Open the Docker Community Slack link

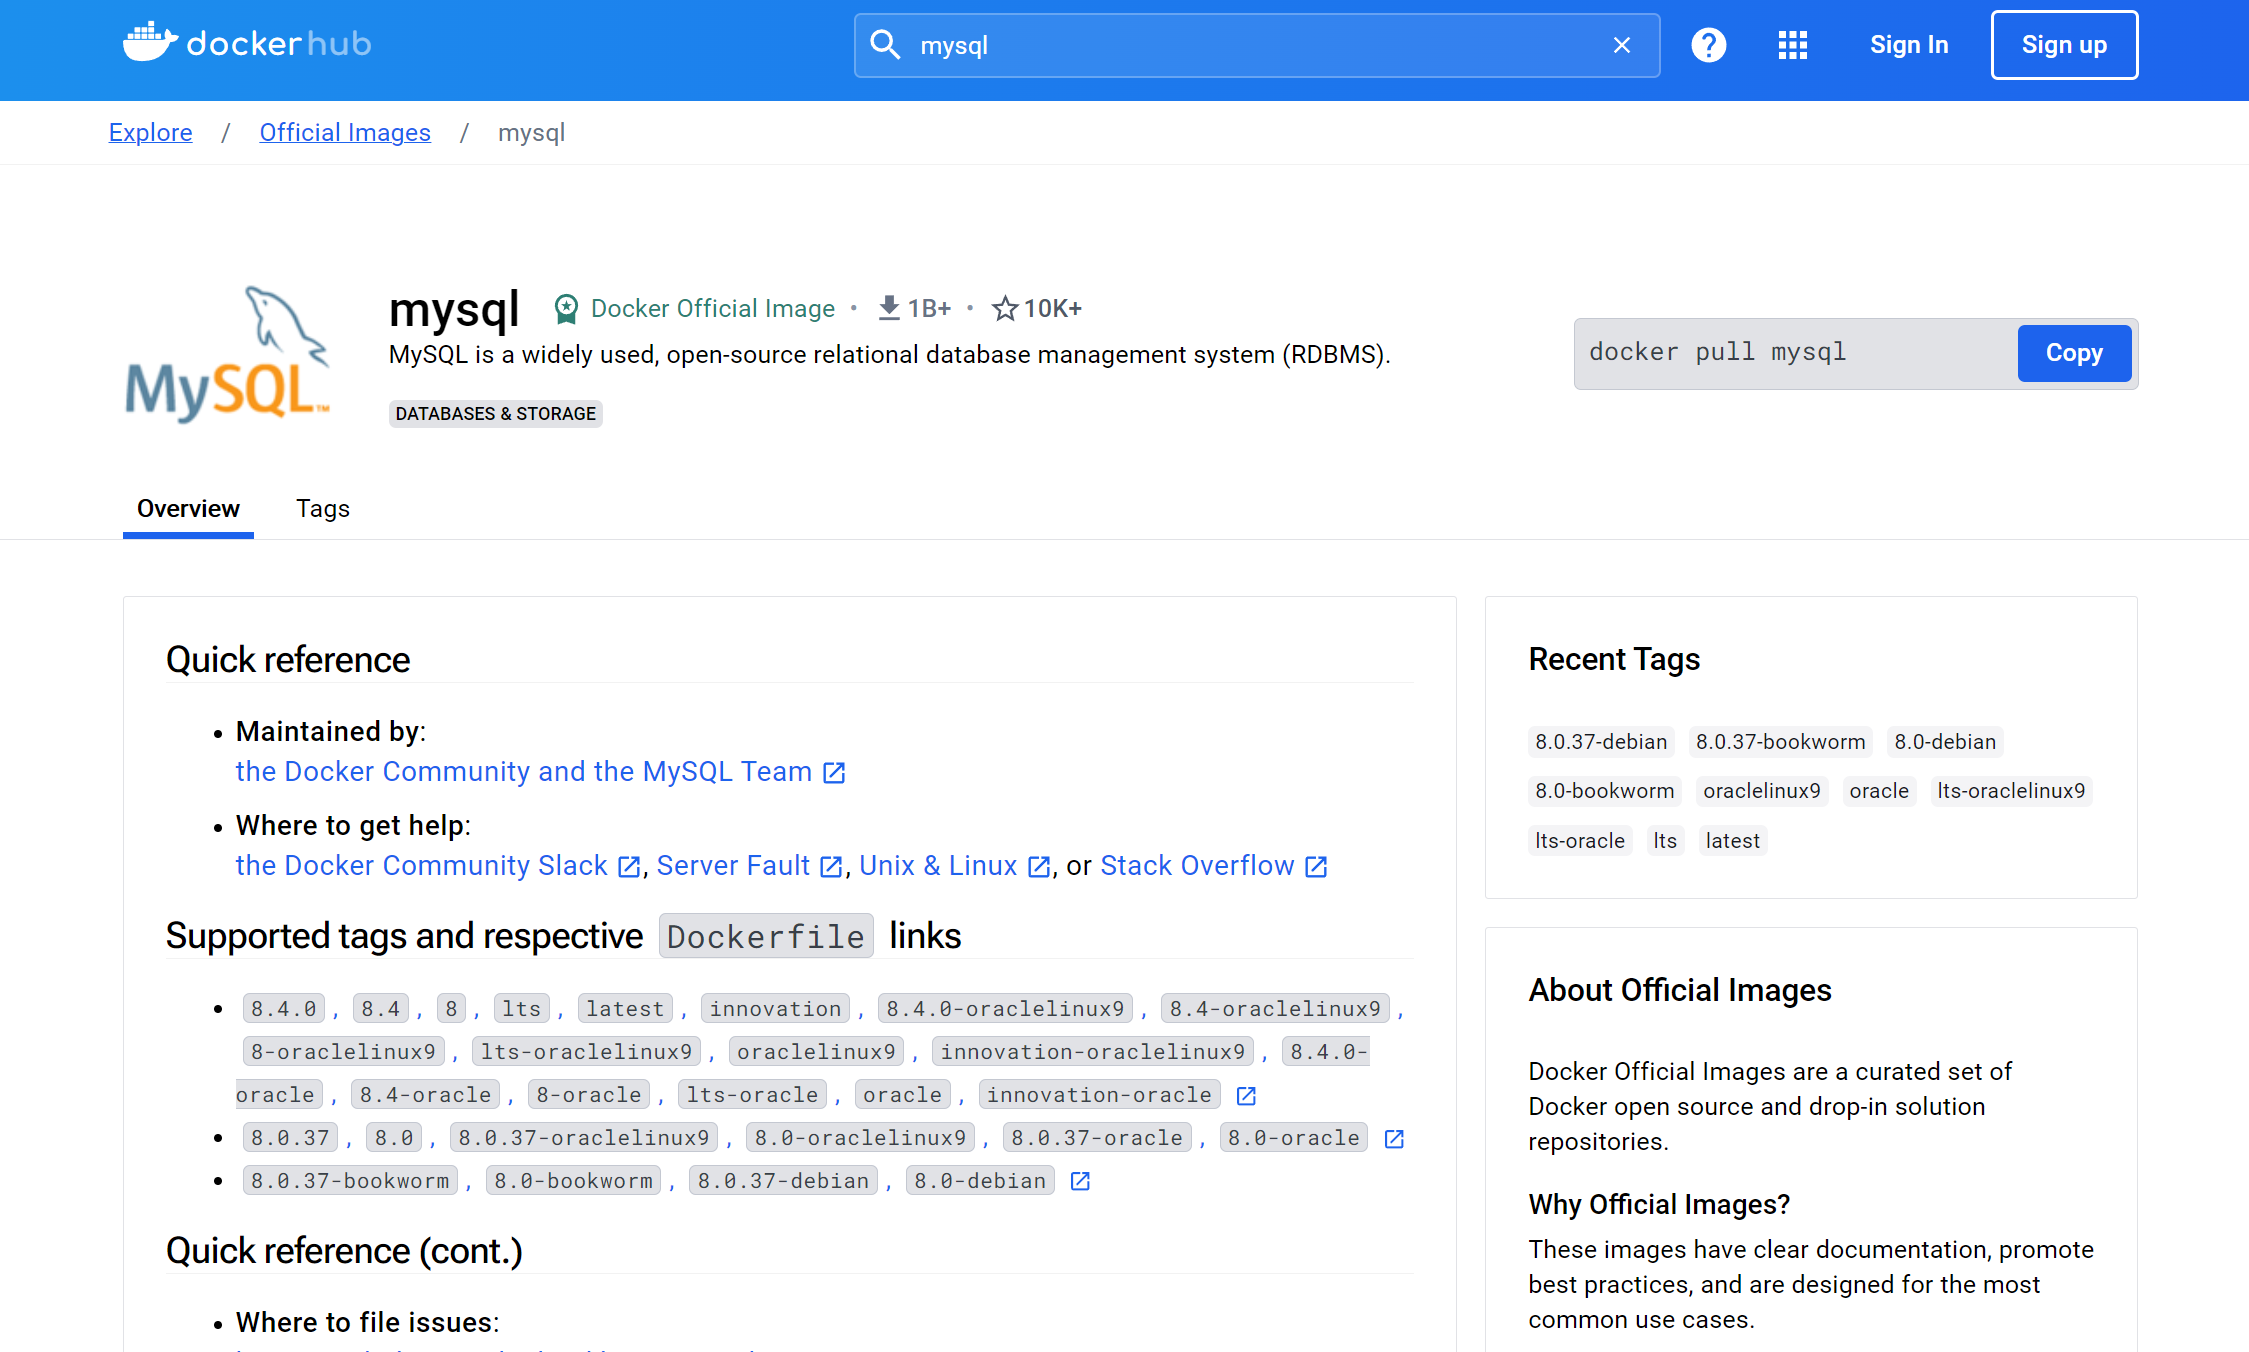click(422, 866)
